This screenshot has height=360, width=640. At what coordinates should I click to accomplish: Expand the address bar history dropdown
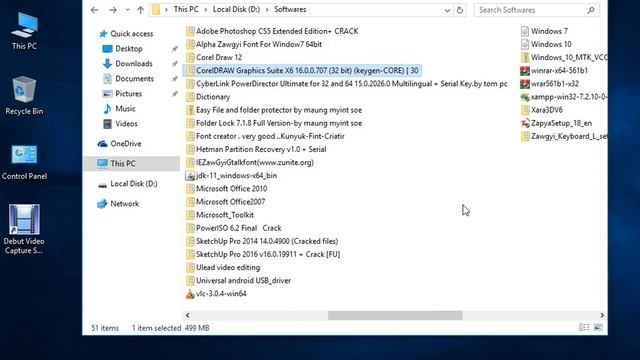[x=447, y=10]
